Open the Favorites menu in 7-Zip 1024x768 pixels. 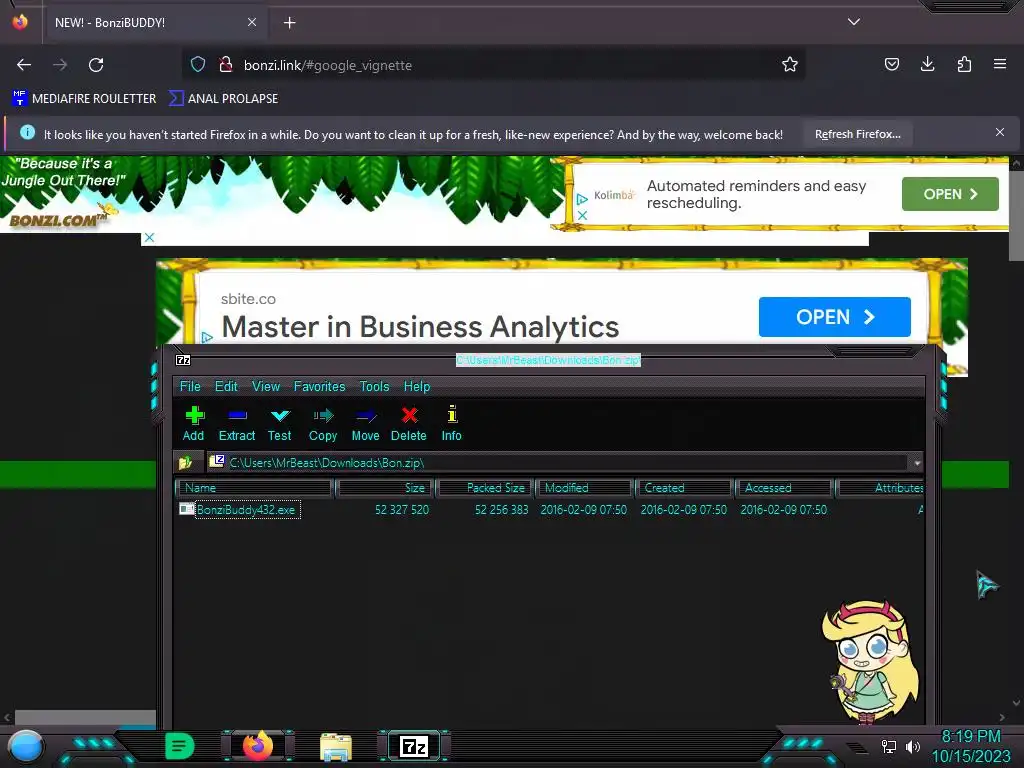[x=319, y=387]
